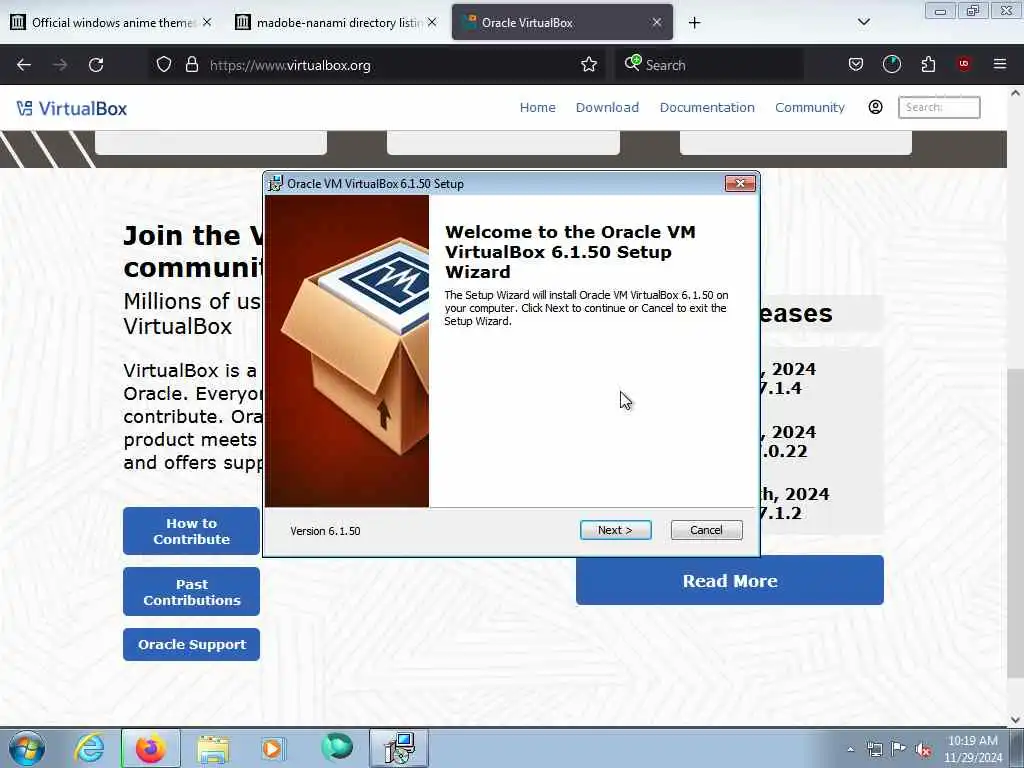This screenshot has width=1024, height=768.
Task: Click the network tray icon
Action: (874, 749)
